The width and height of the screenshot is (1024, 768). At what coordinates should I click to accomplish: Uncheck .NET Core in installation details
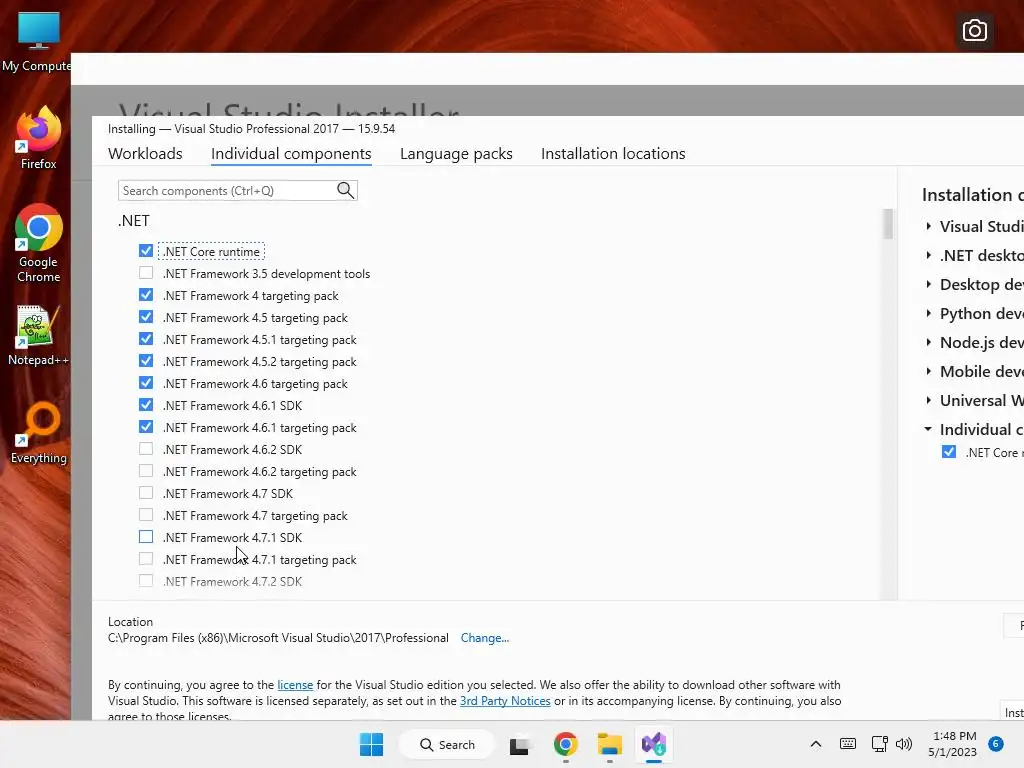tap(949, 452)
